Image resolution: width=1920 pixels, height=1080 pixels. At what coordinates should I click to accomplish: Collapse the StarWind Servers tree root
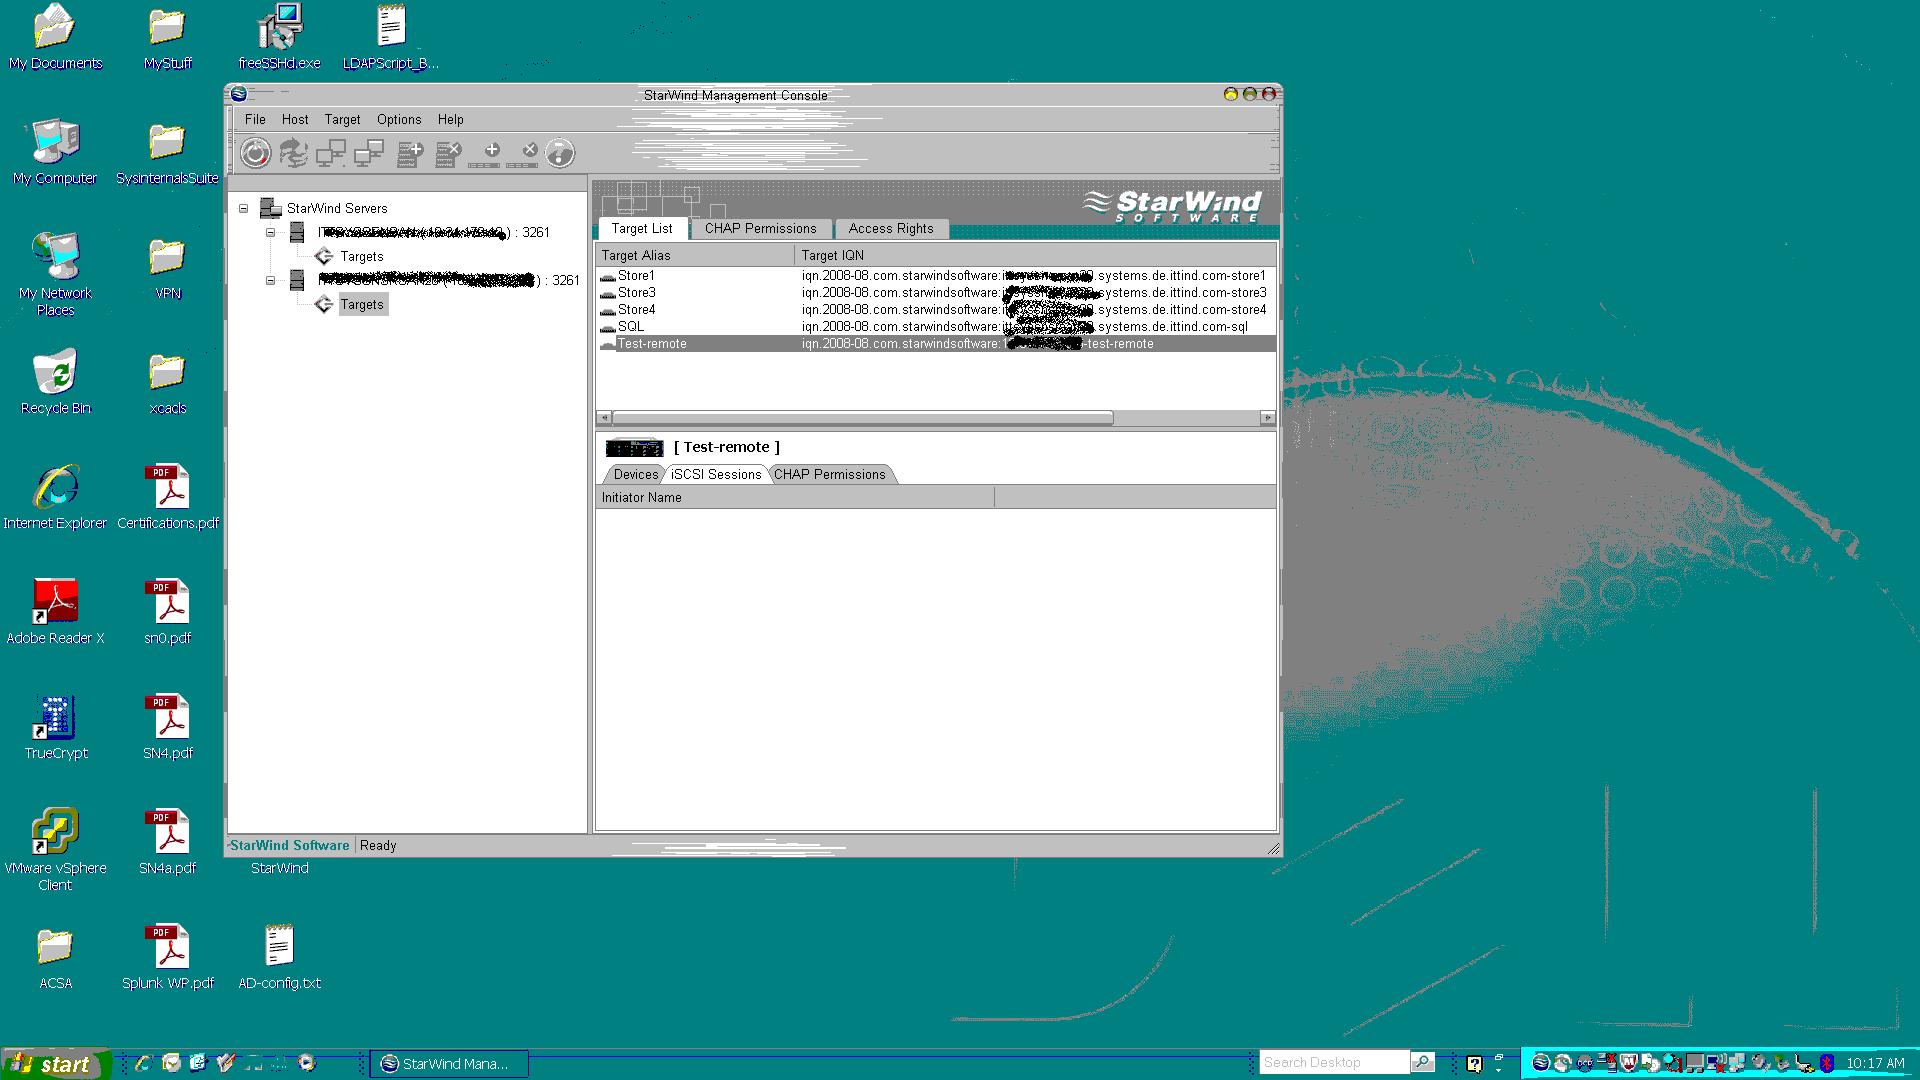click(243, 209)
